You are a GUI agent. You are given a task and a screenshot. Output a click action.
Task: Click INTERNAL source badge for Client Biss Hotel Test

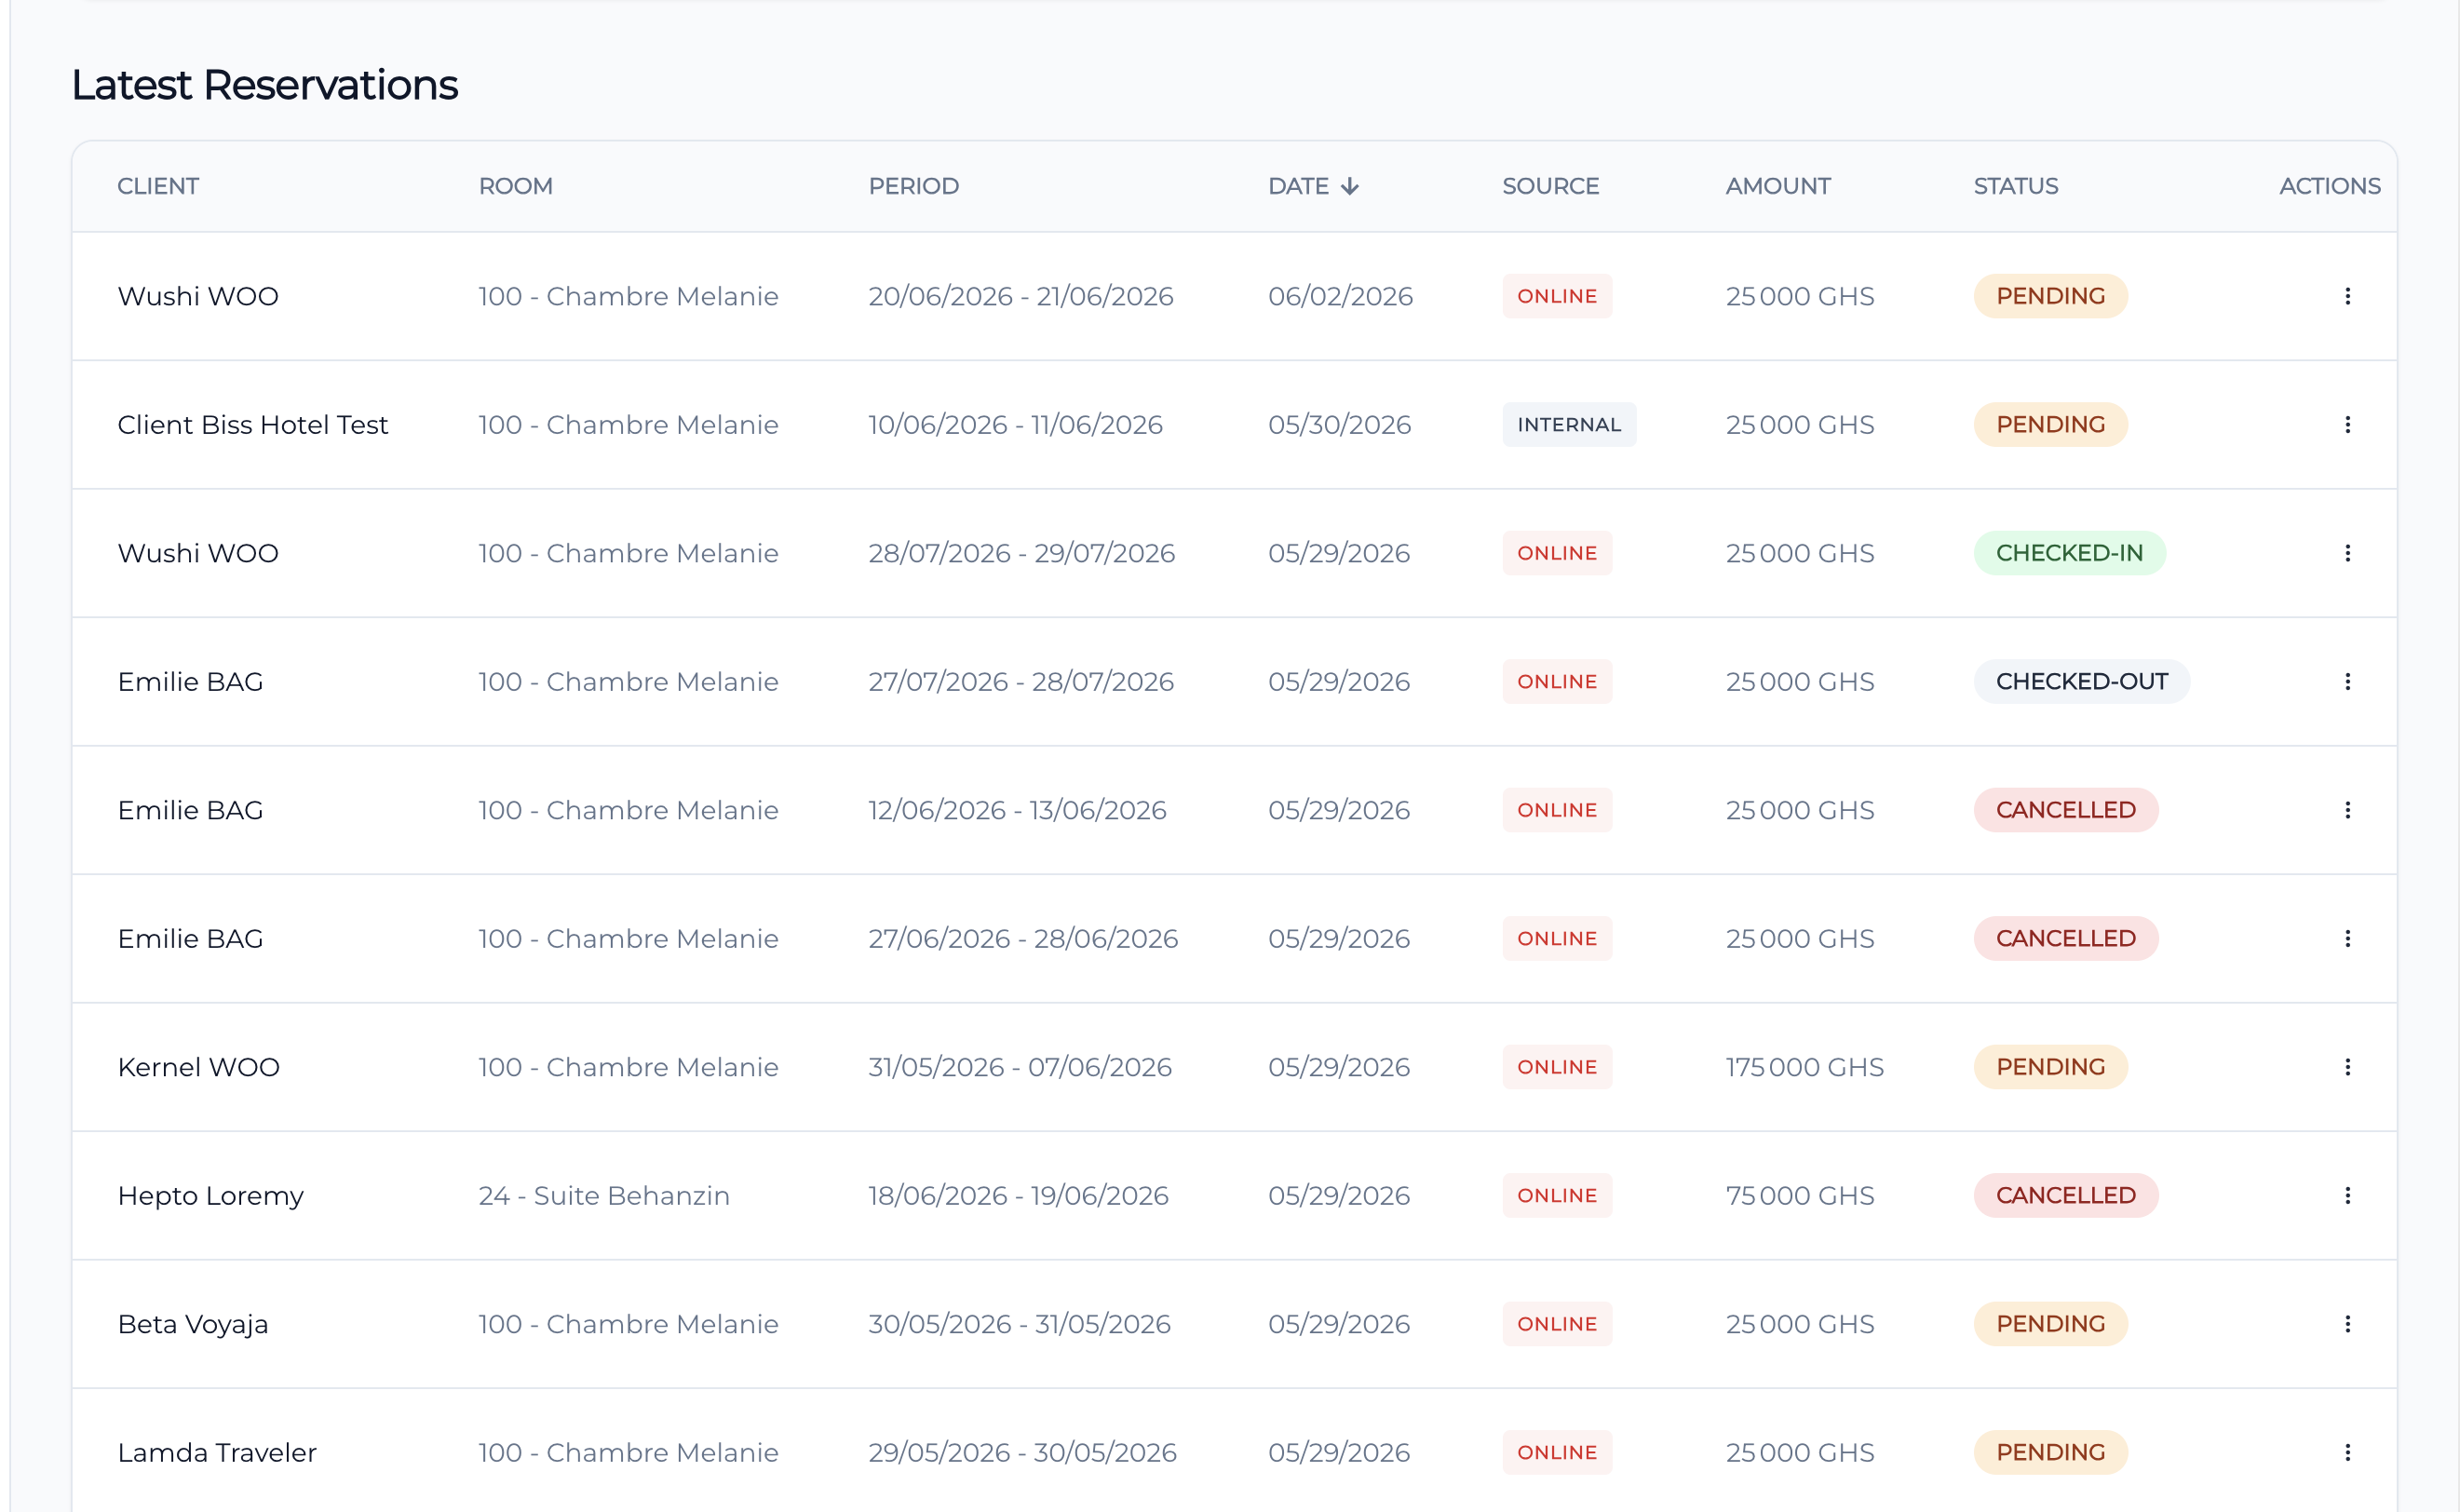pyautogui.click(x=1569, y=425)
